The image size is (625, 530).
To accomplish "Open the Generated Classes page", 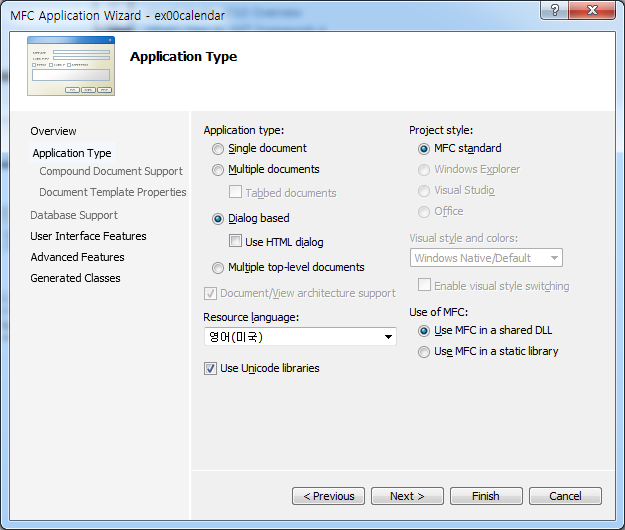I will coord(75,278).
